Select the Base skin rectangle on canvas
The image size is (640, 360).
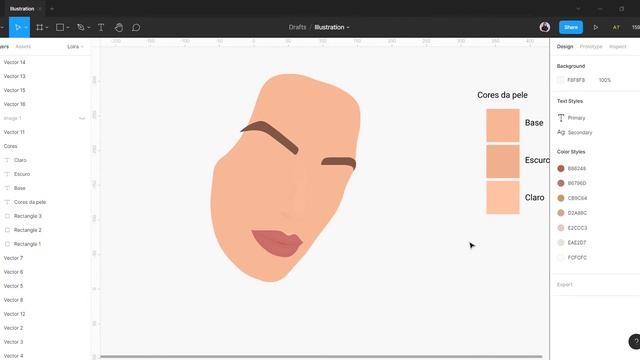coord(503,125)
